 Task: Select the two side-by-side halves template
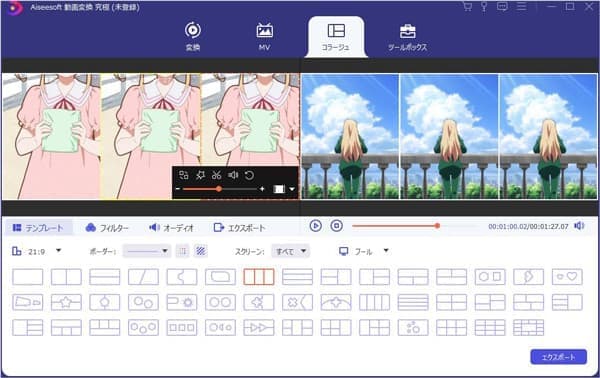[x=66, y=277]
